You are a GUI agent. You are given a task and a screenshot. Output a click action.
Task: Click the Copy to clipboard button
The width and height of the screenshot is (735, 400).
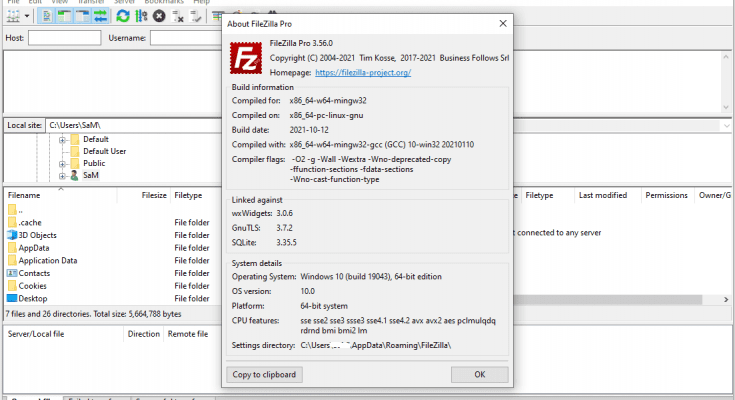(264, 375)
